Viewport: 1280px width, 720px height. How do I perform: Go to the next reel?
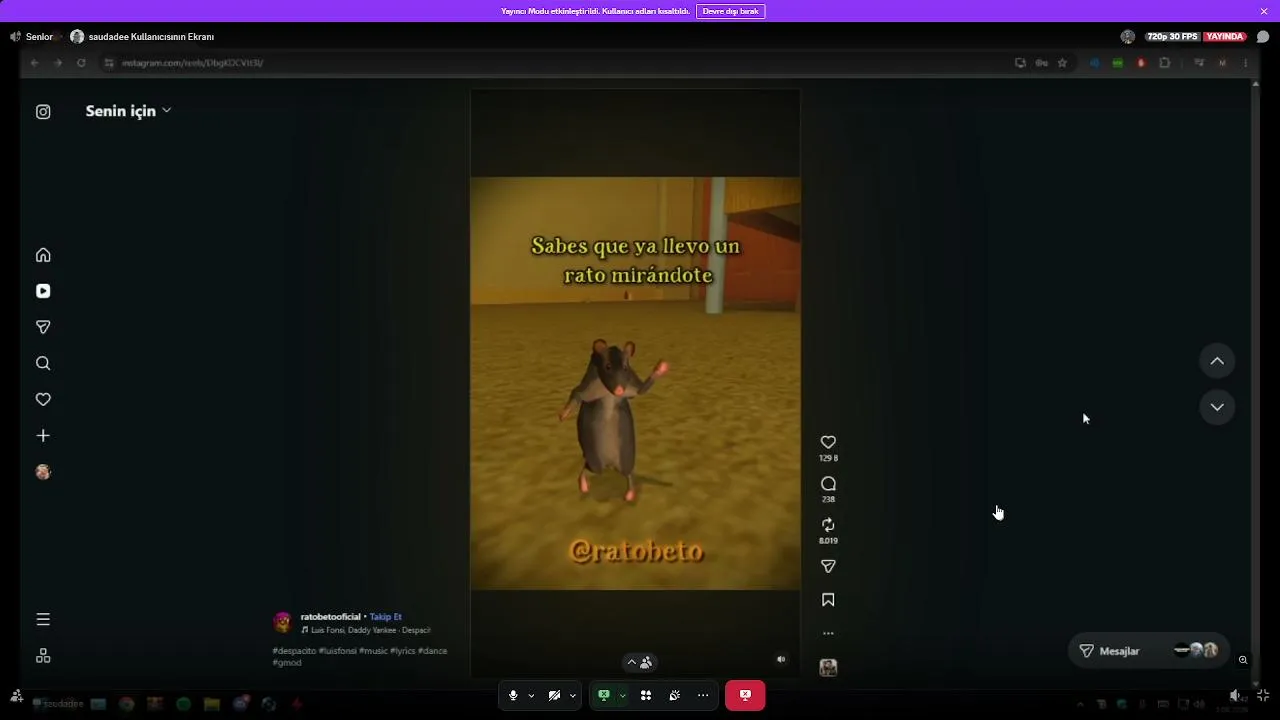[x=1217, y=407]
